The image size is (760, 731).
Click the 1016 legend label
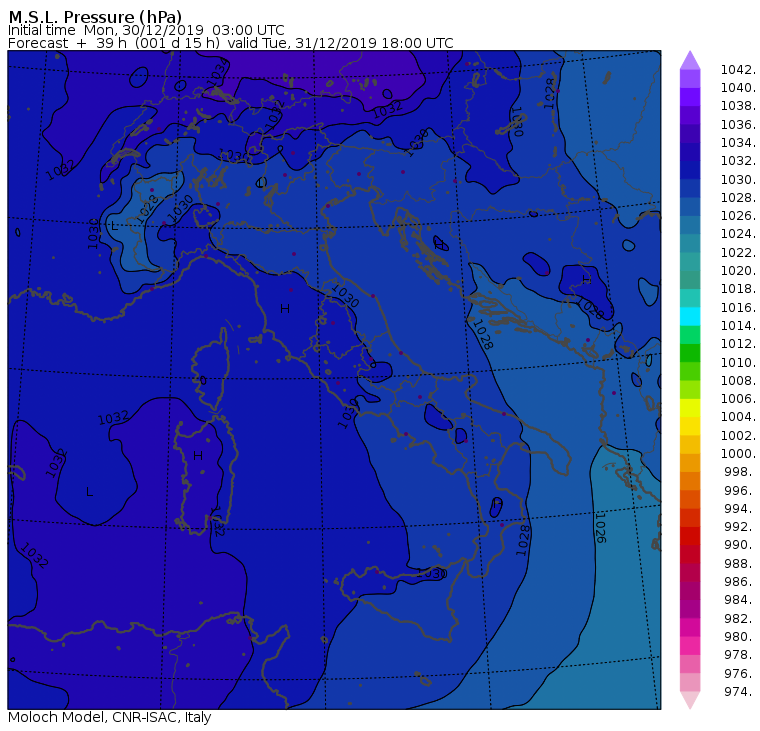(x=738, y=307)
